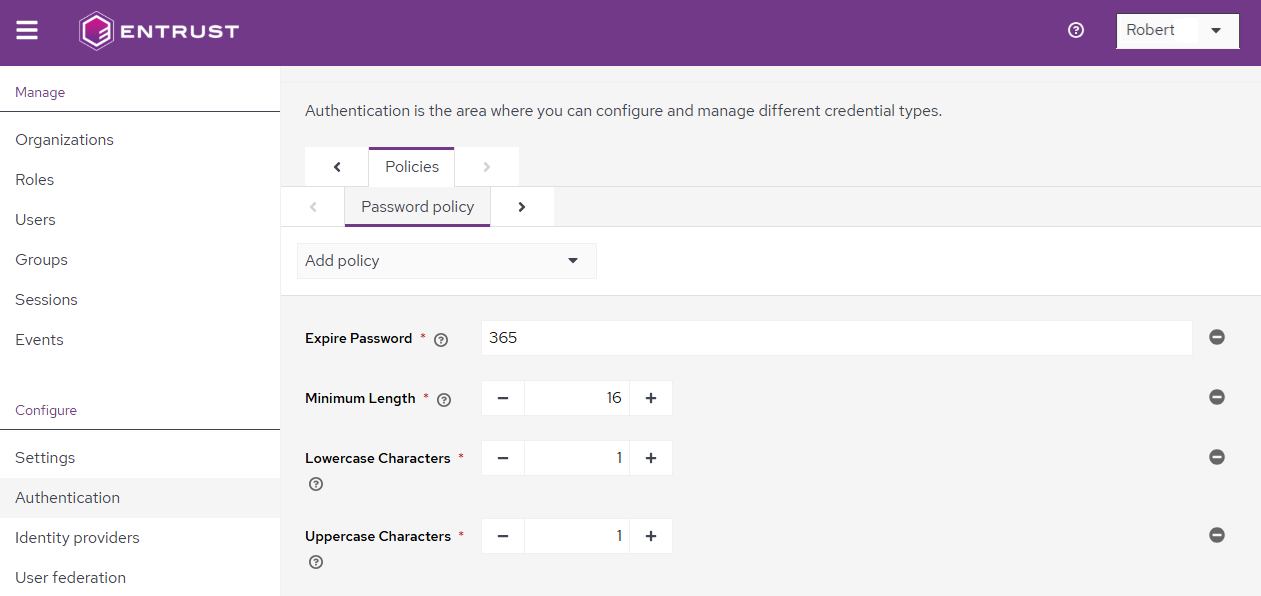Increase Uppercase Characters count
The image size is (1261, 596).
(x=651, y=536)
